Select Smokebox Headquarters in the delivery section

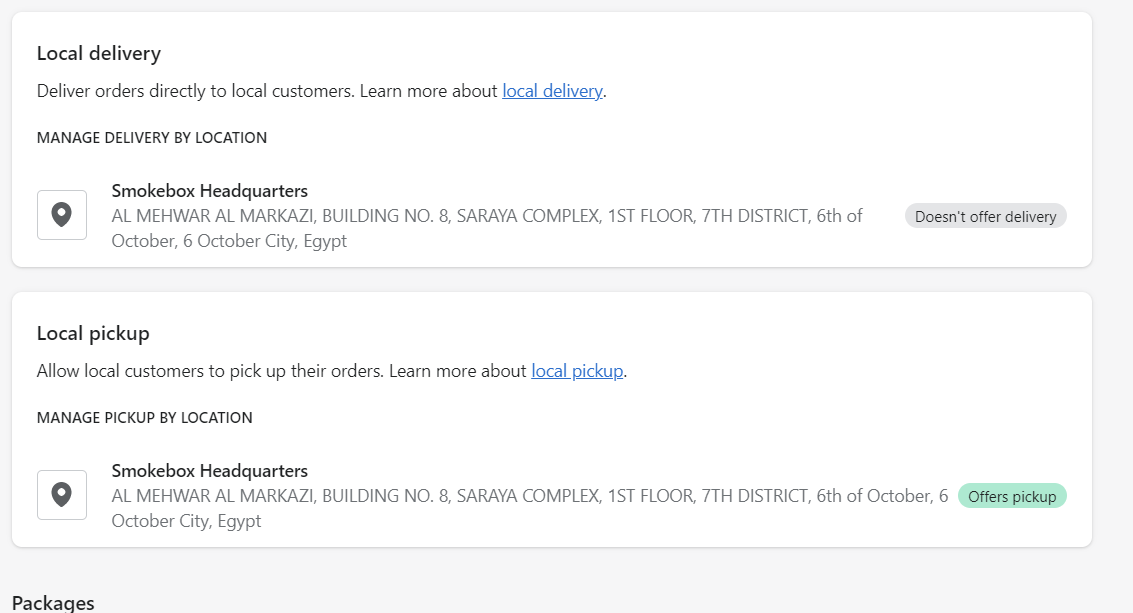(209, 191)
